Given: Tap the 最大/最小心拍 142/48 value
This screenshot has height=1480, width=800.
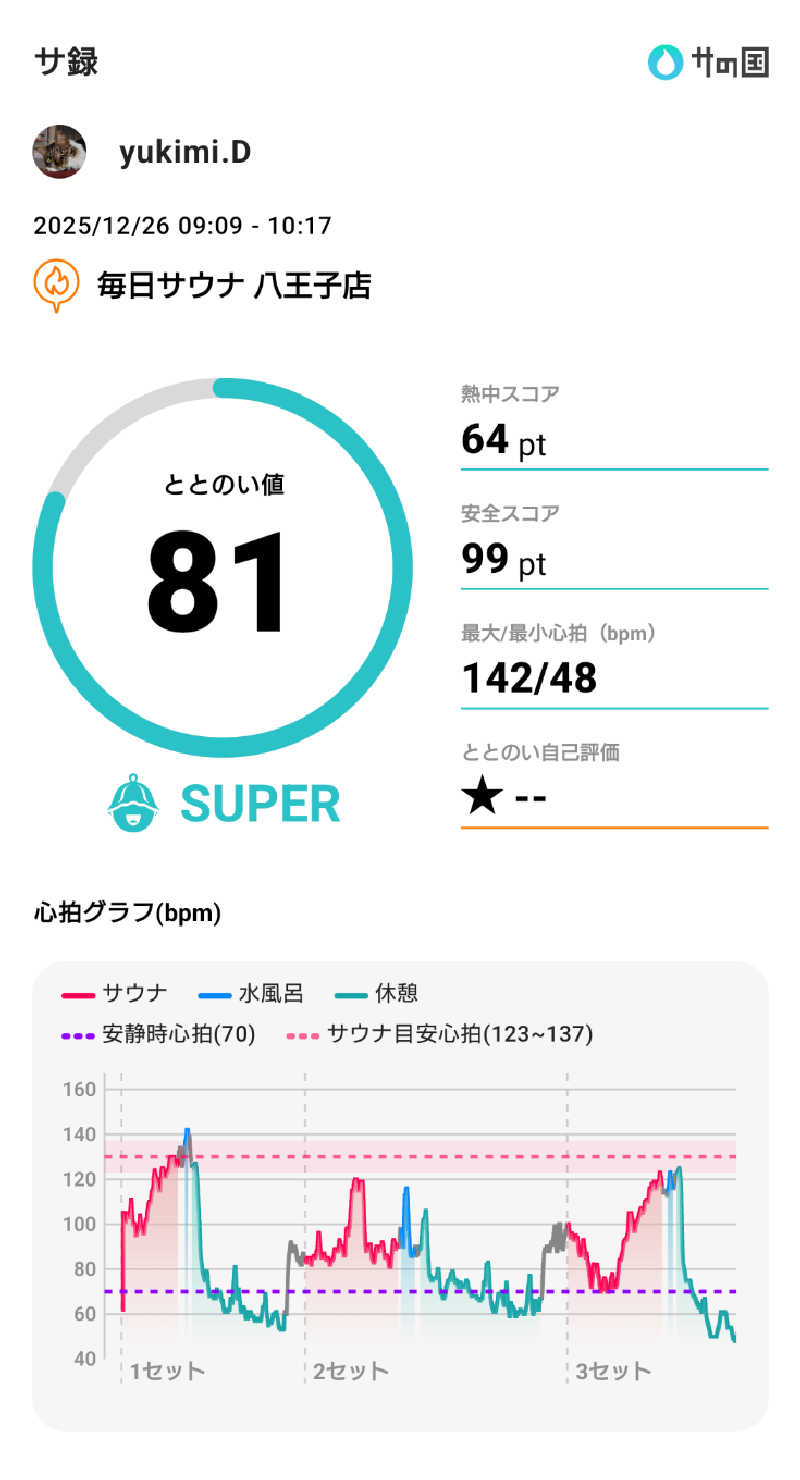Looking at the screenshot, I should click(x=530, y=678).
